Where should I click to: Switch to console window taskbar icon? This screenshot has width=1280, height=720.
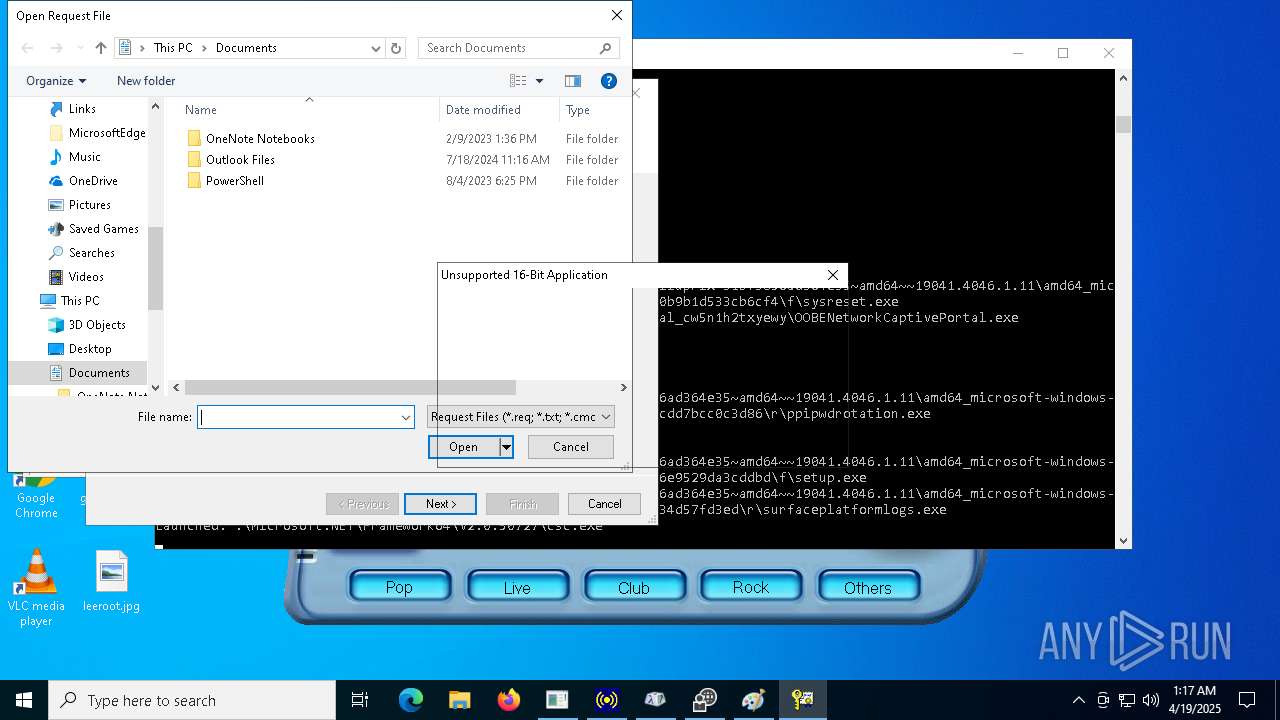pyautogui.click(x=557, y=700)
